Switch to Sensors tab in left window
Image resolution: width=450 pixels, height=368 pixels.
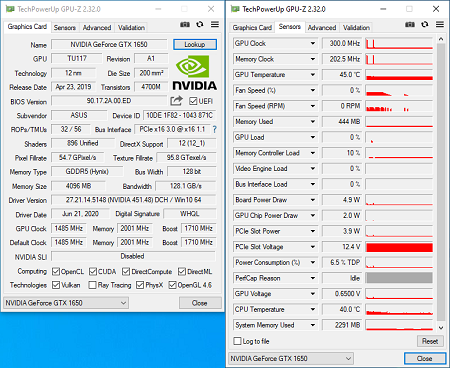[65, 28]
